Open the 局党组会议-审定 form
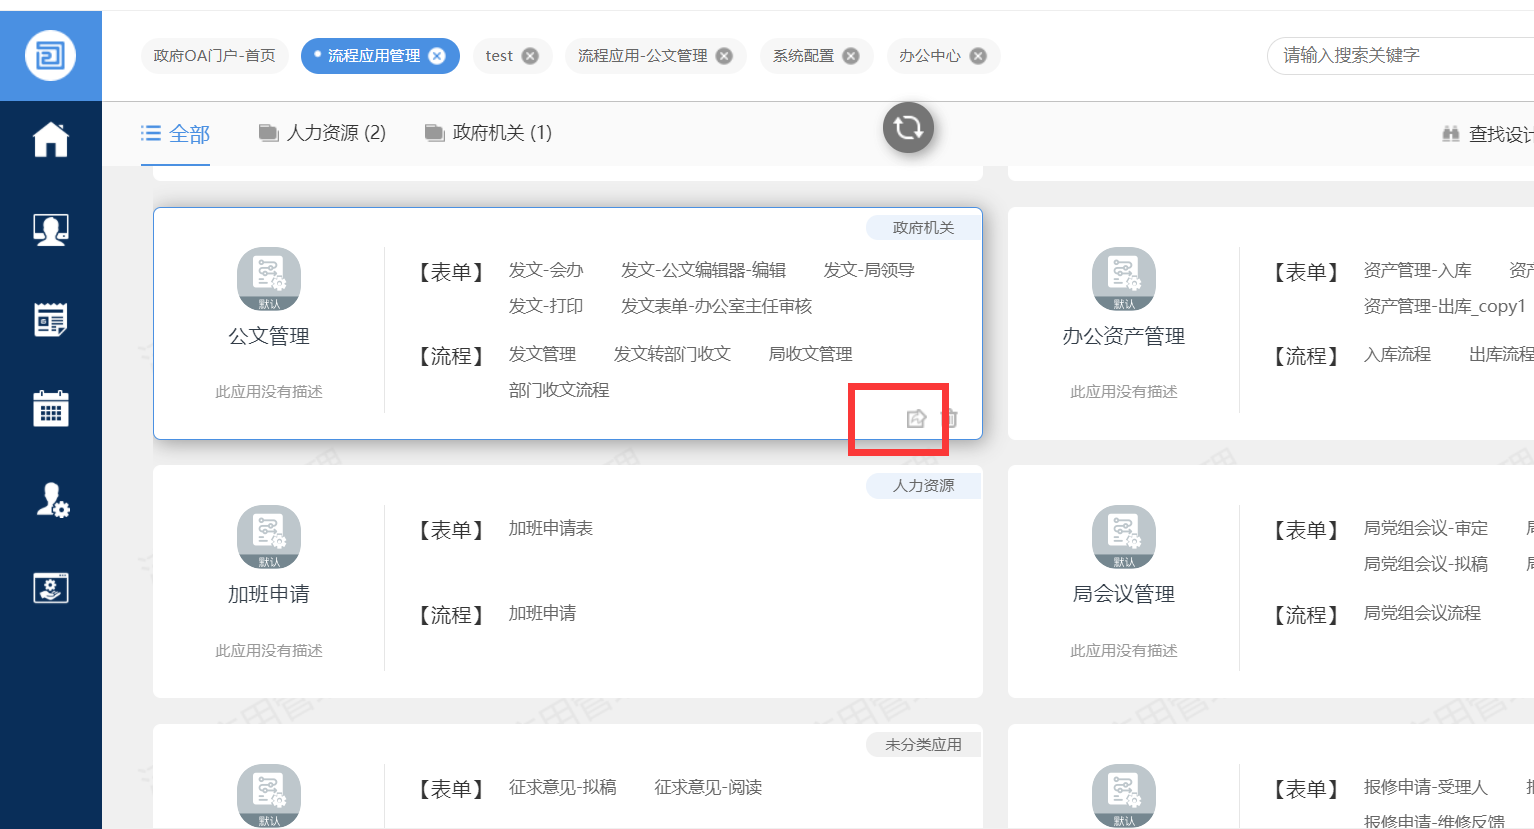The width and height of the screenshot is (1534, 829). [x=1426, y=528]
